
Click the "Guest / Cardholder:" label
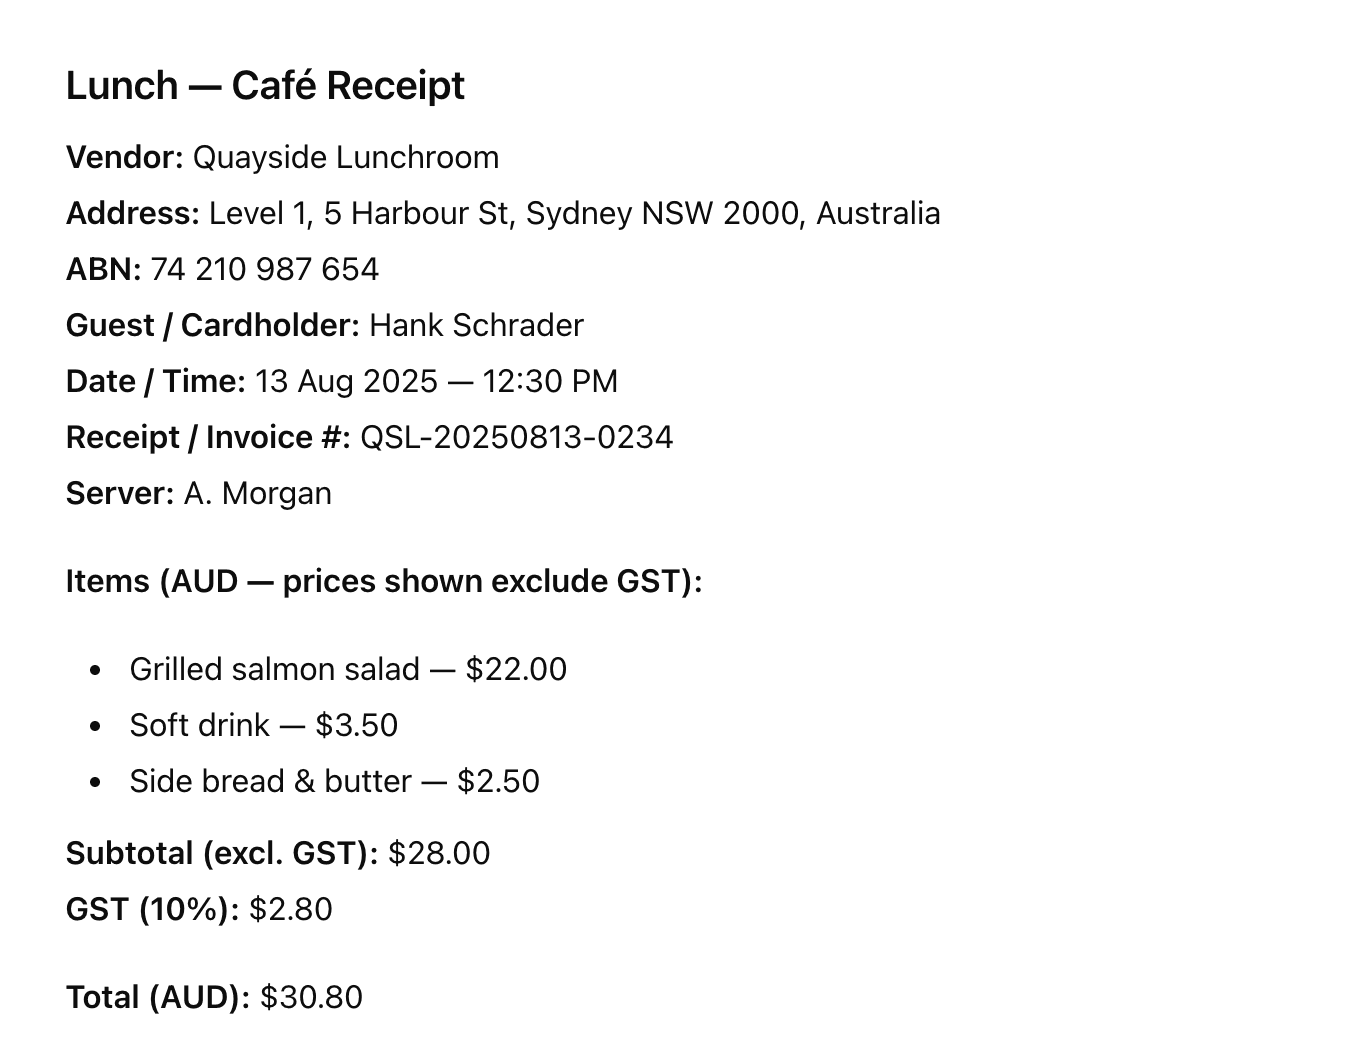(212, 326)
